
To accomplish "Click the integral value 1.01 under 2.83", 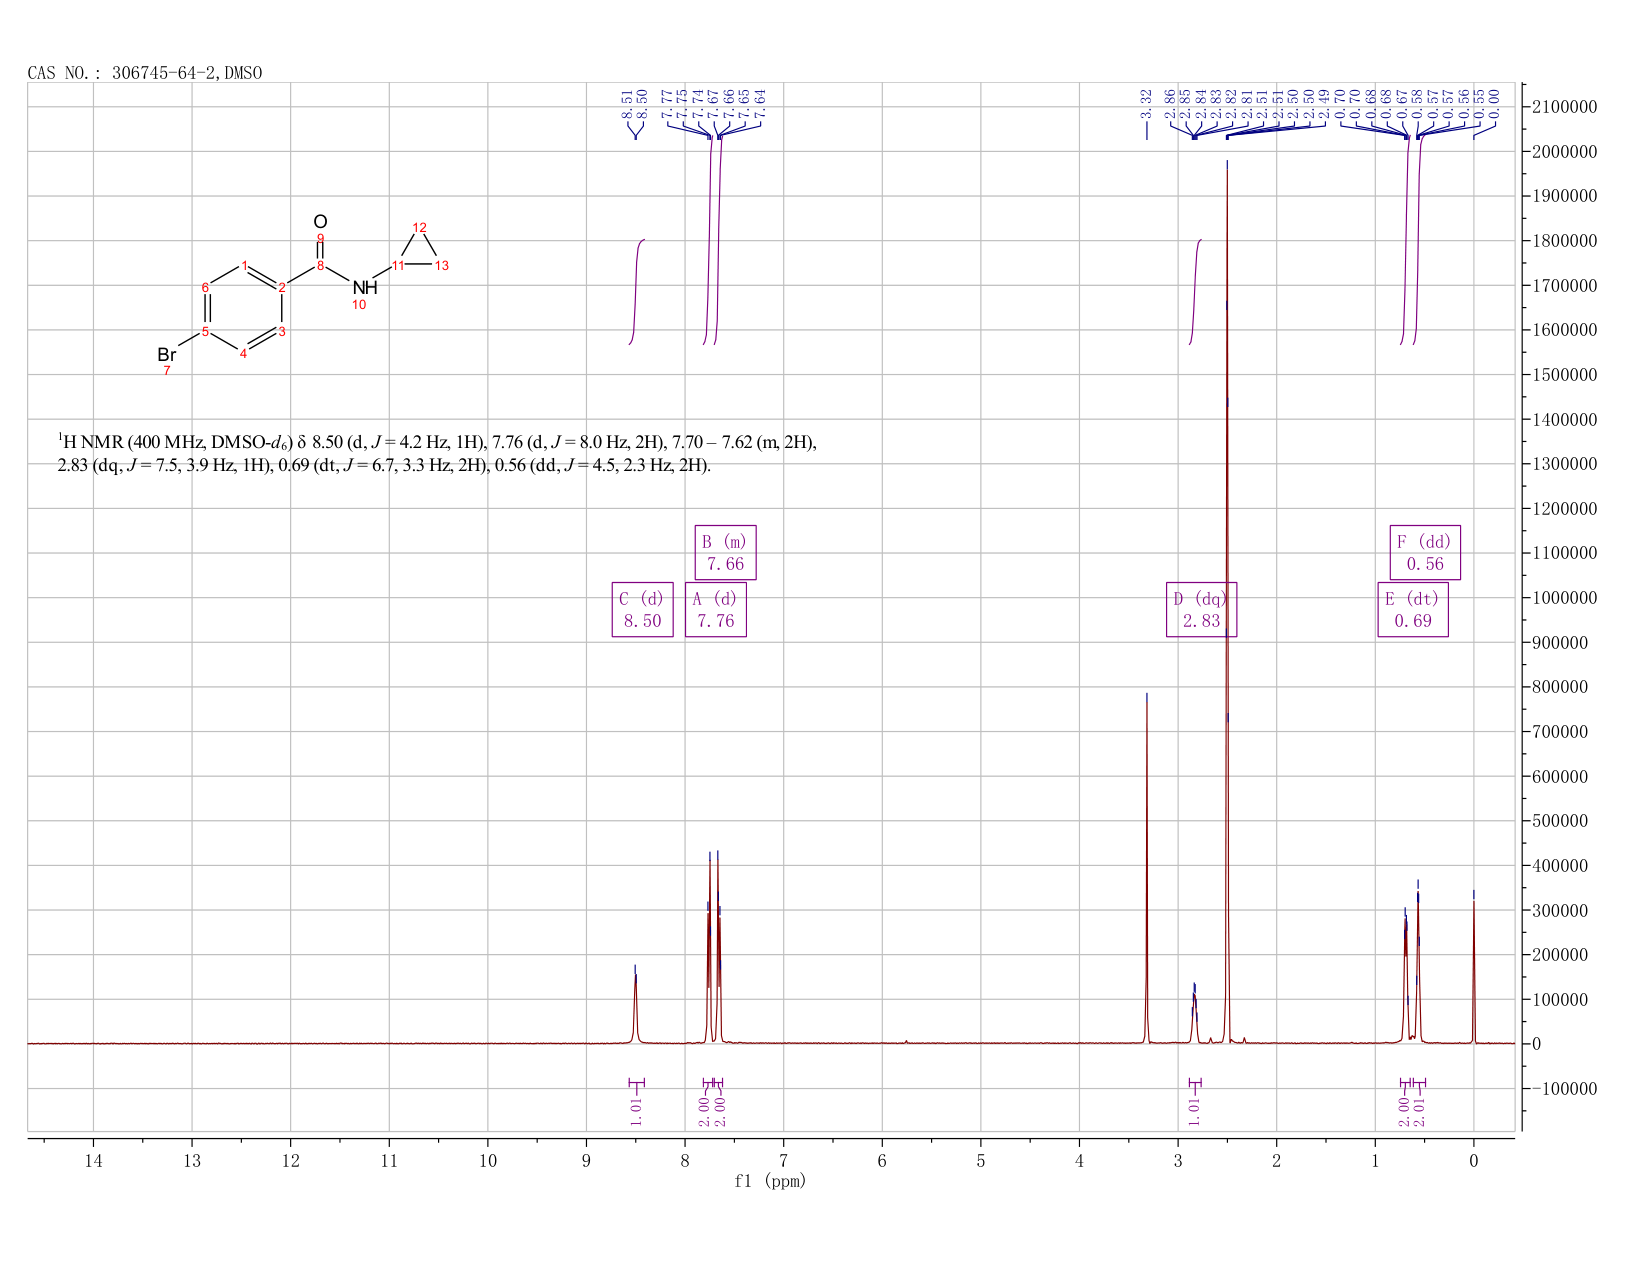I will tap(1194, 1111).
